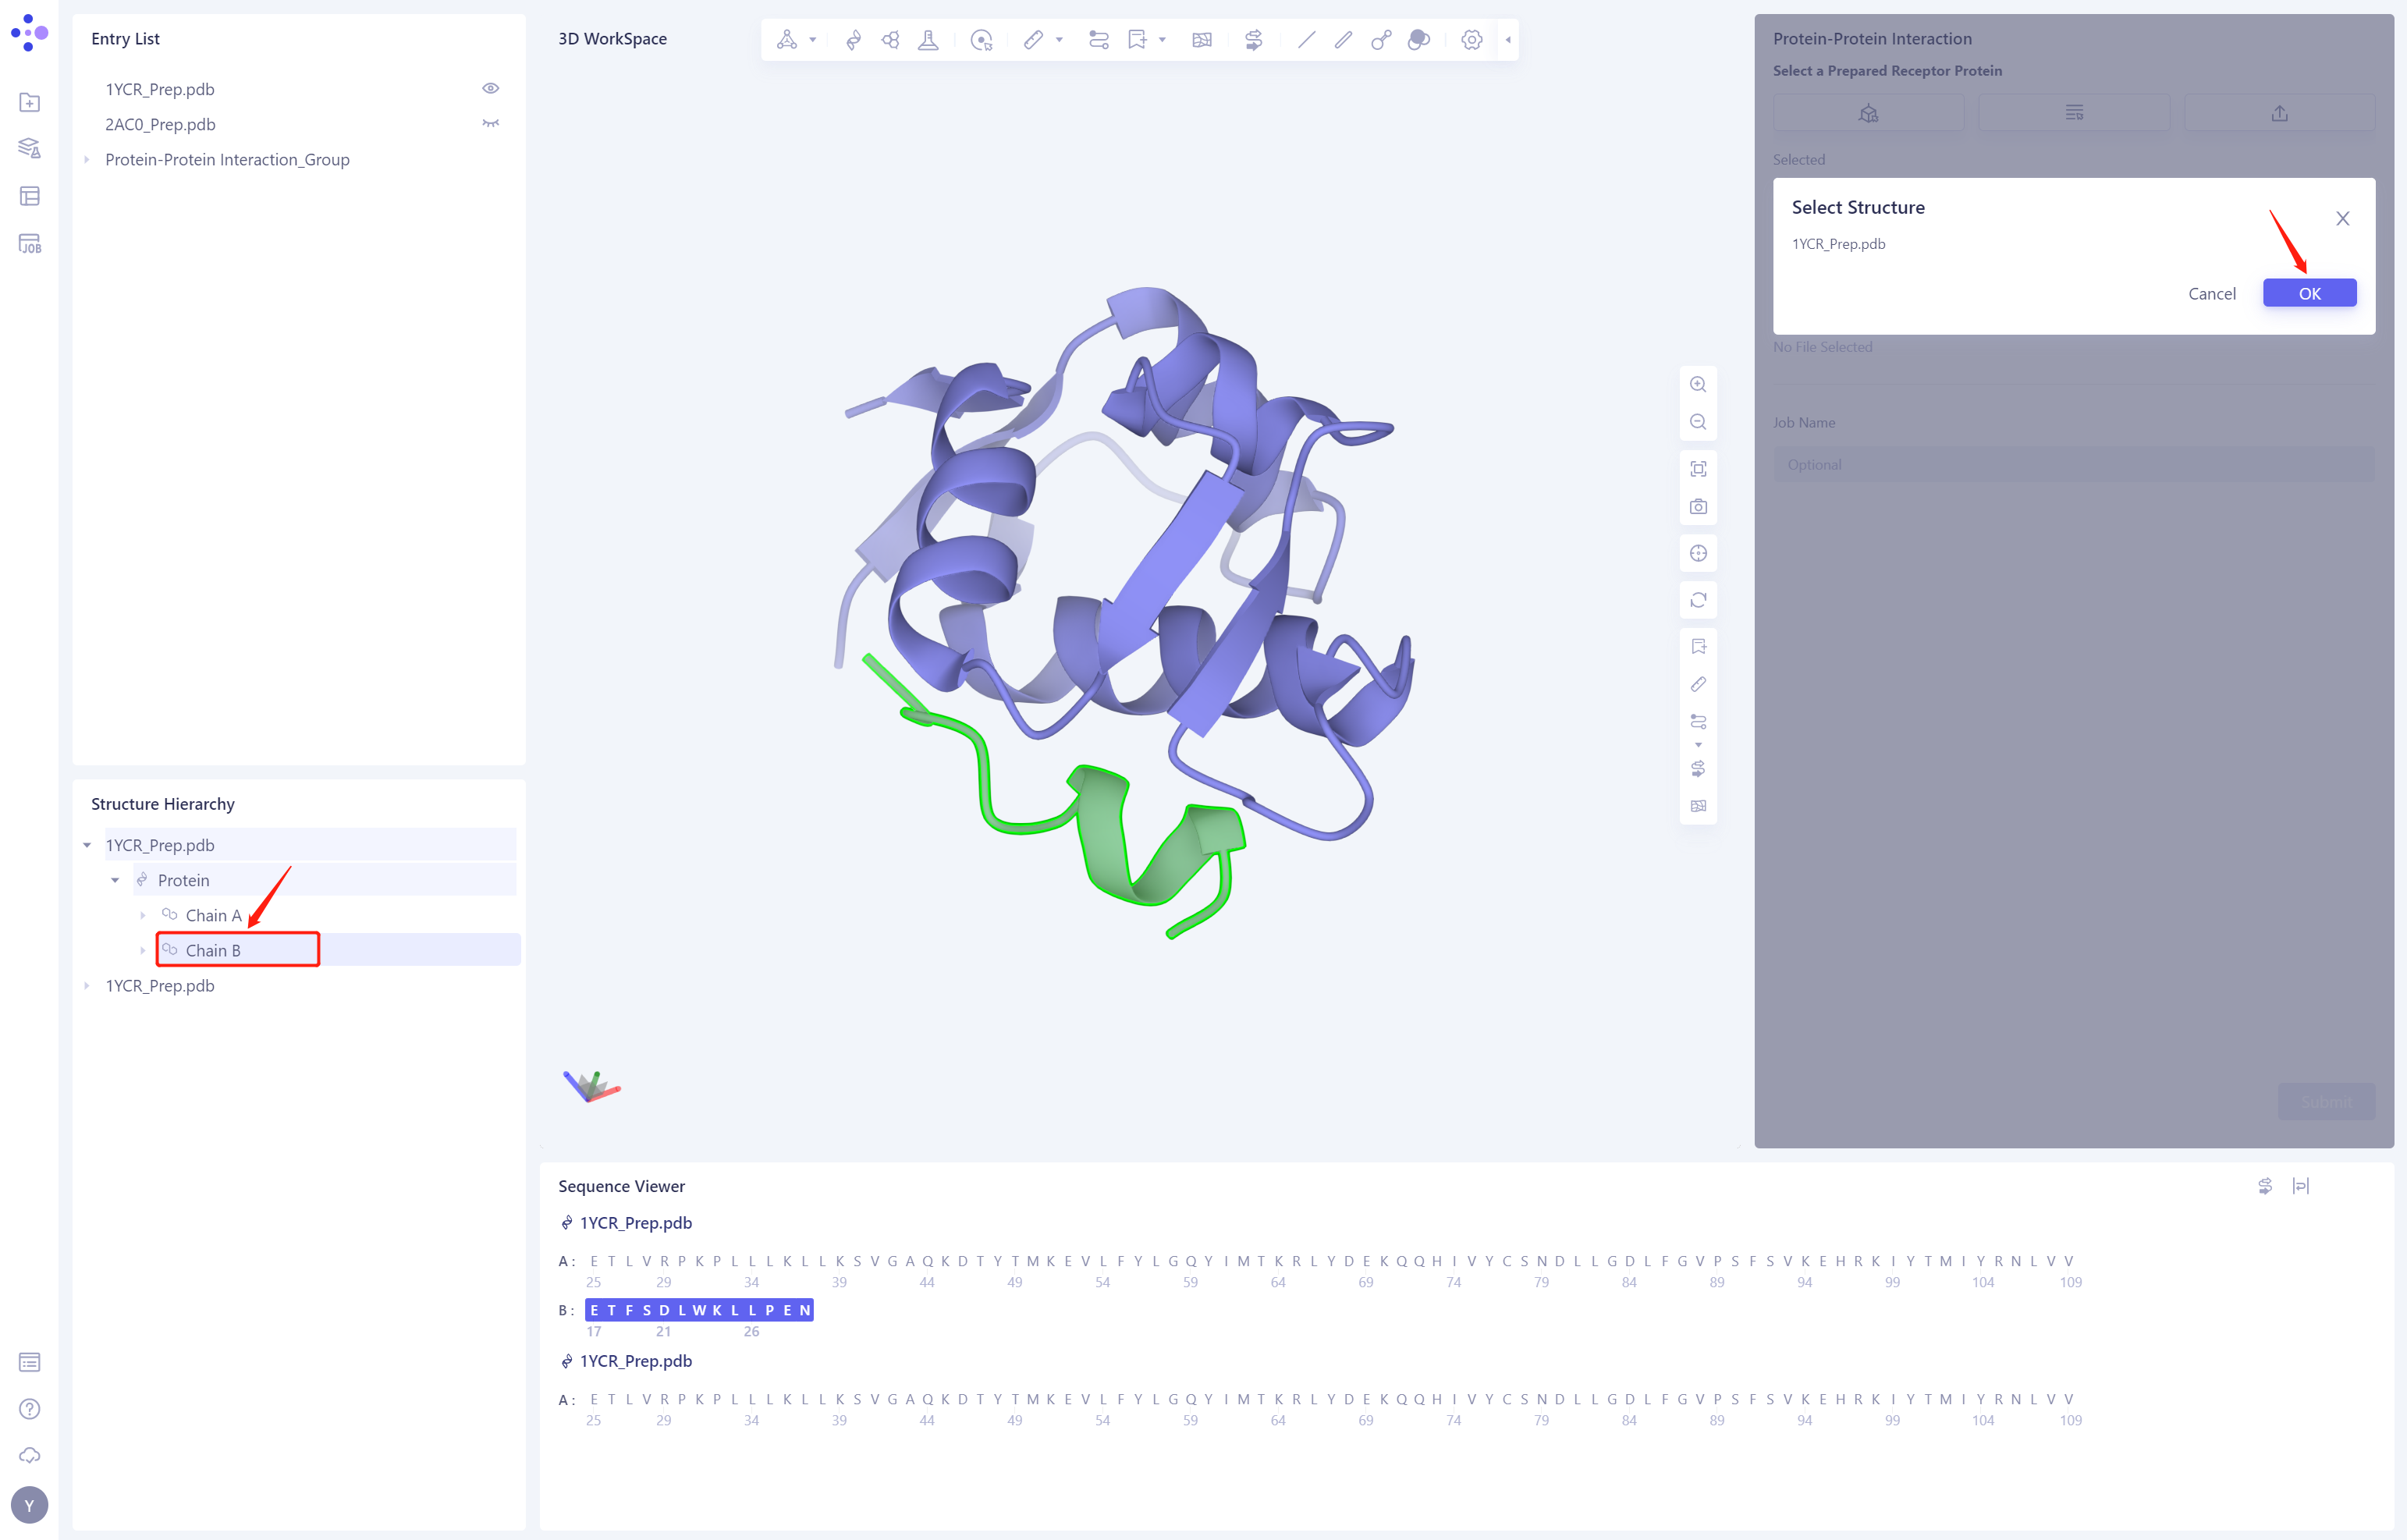Collapse the Protein node in hierarchy
Image resolution: width=2407 pixels, height=1540 pixels.
115,880
